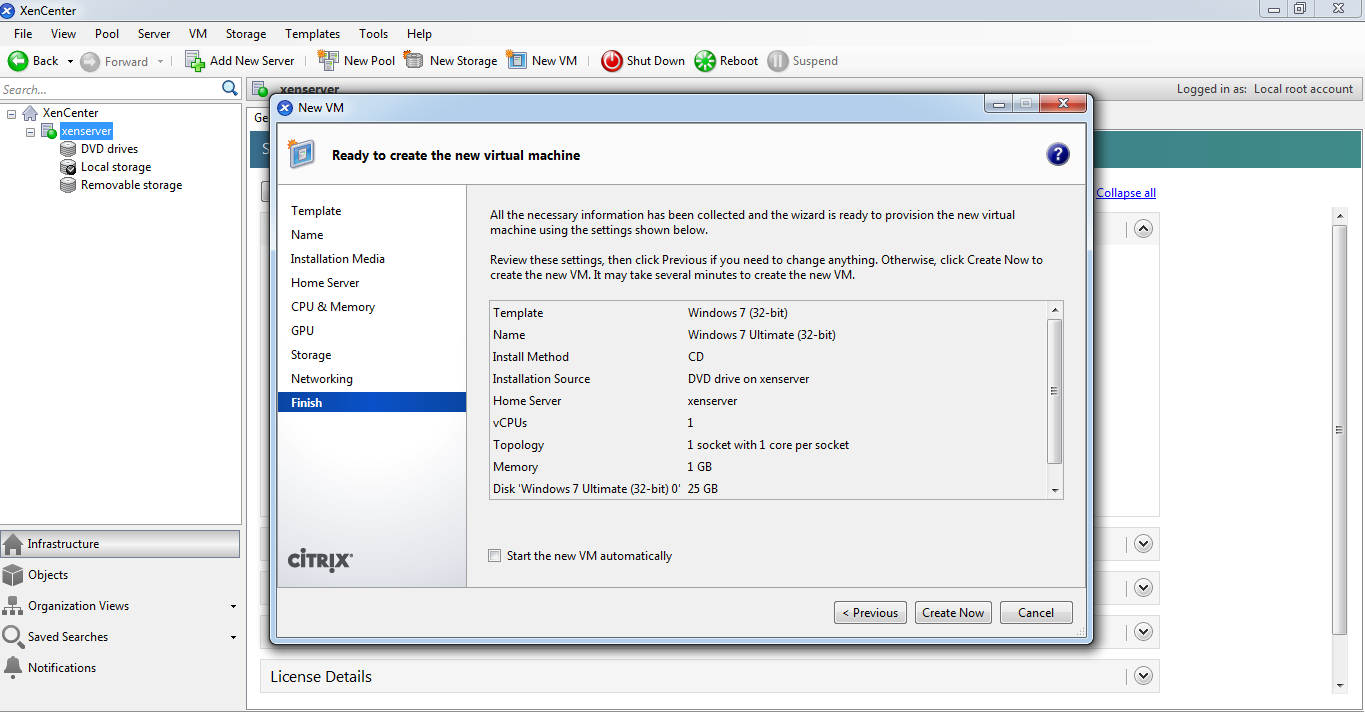Screen dimensions: 1365x712
Task: Open the Server menu
Action: click(x=154, y=33)
